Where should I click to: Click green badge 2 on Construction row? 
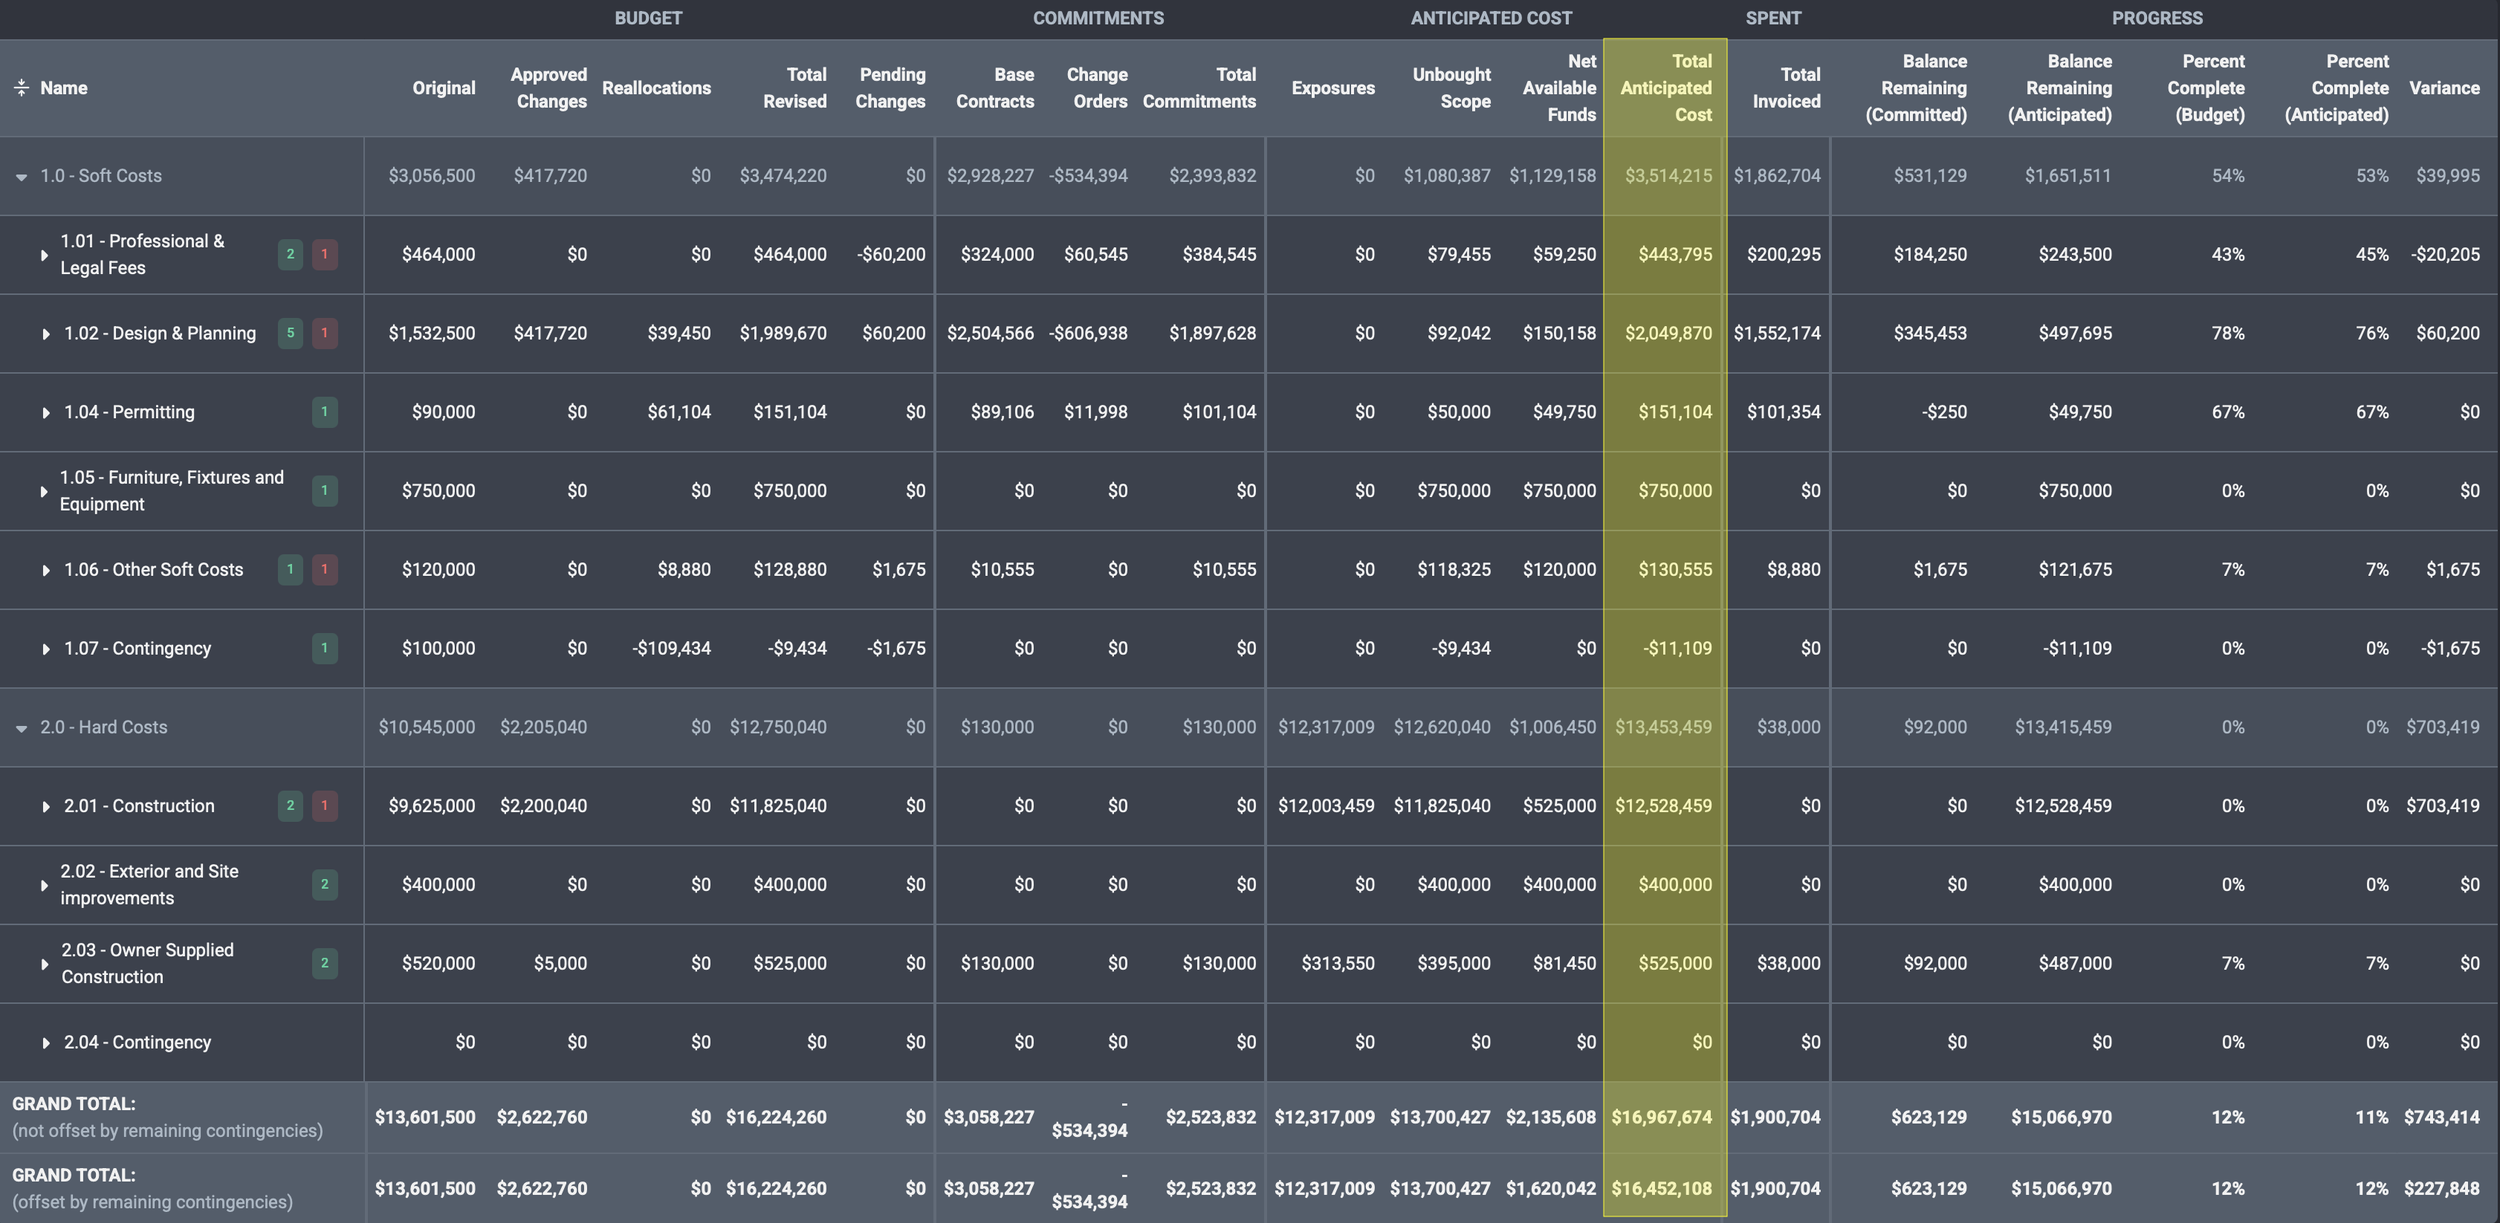pyautogui.click(x=290, y=806)
